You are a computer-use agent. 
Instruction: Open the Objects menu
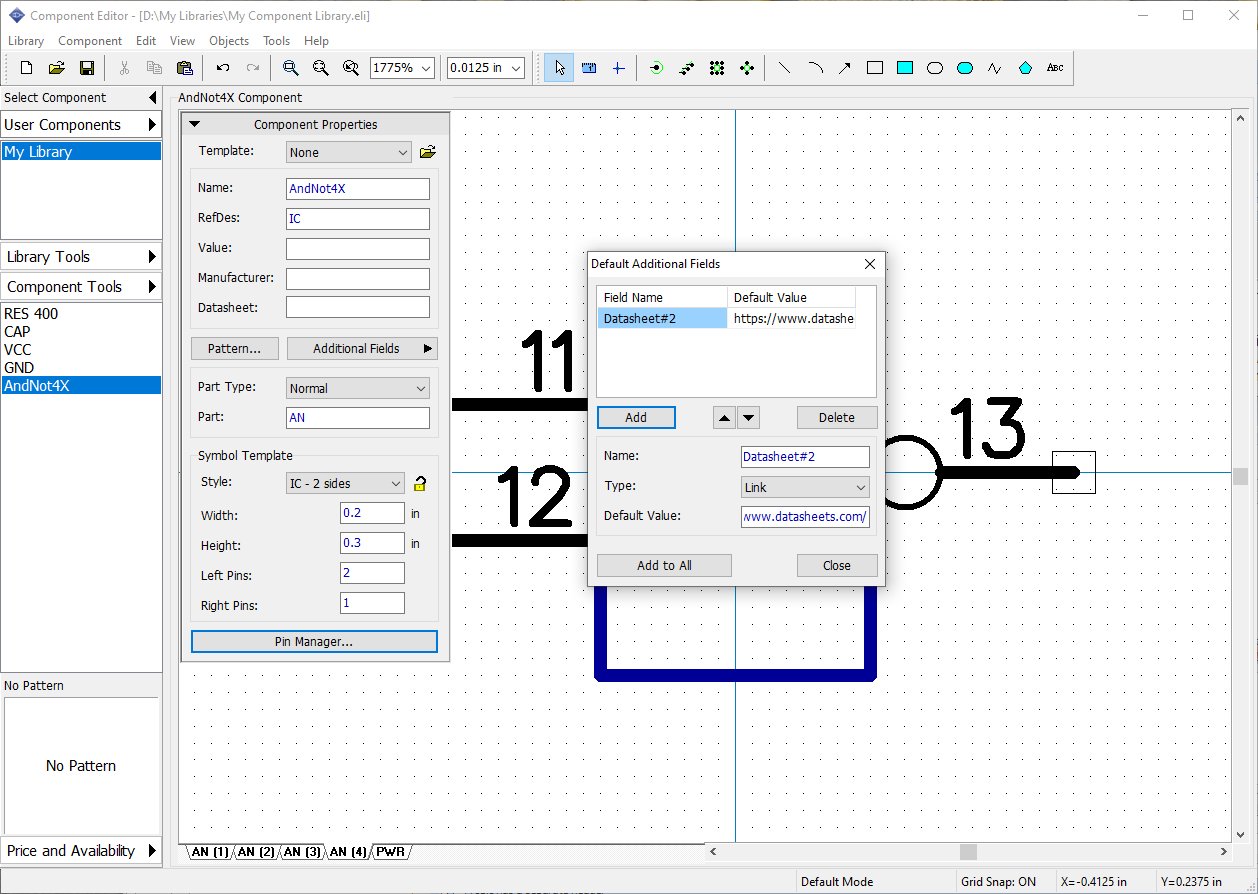tap(229, 41)
